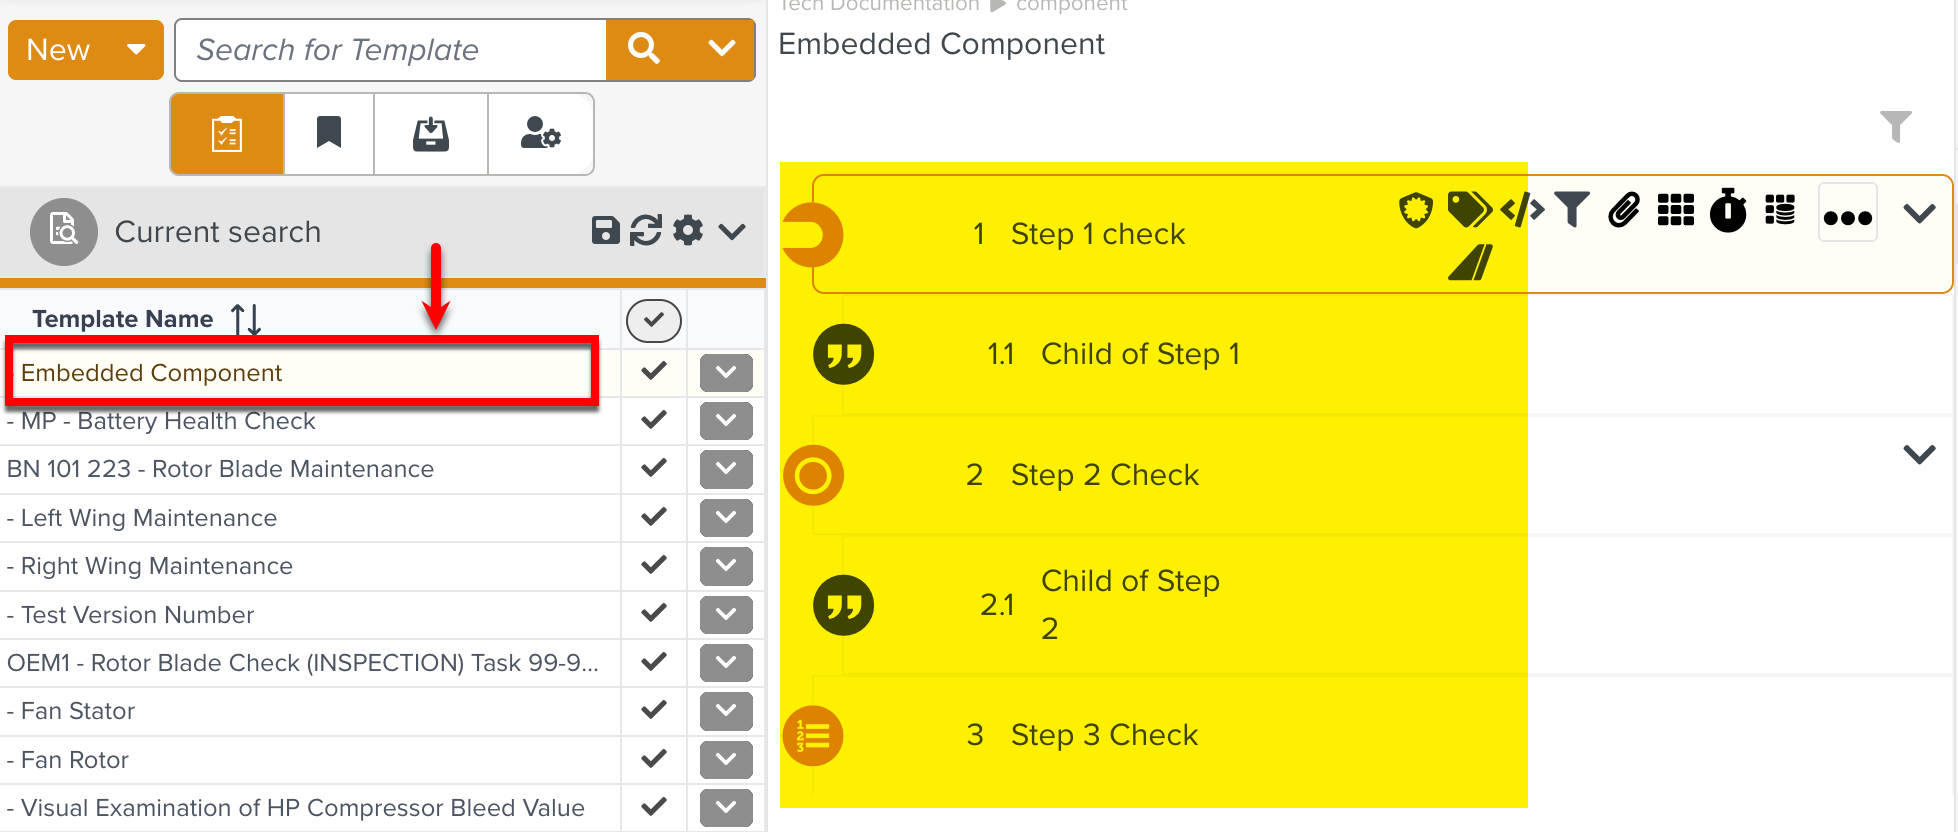Click the grid table icon on Step 1
This screenshot has width=1958, height=832.
coord(1675,210)
